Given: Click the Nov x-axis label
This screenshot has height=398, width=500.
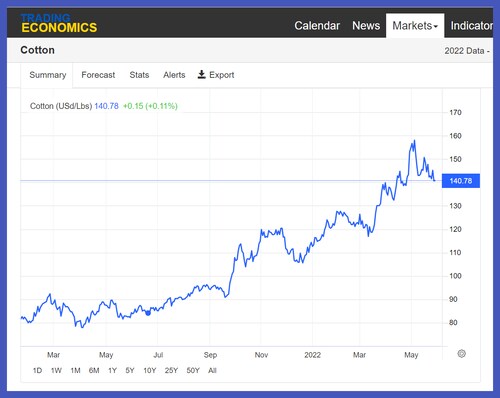Looking at the screenshot, I should (x=261, y=355).
